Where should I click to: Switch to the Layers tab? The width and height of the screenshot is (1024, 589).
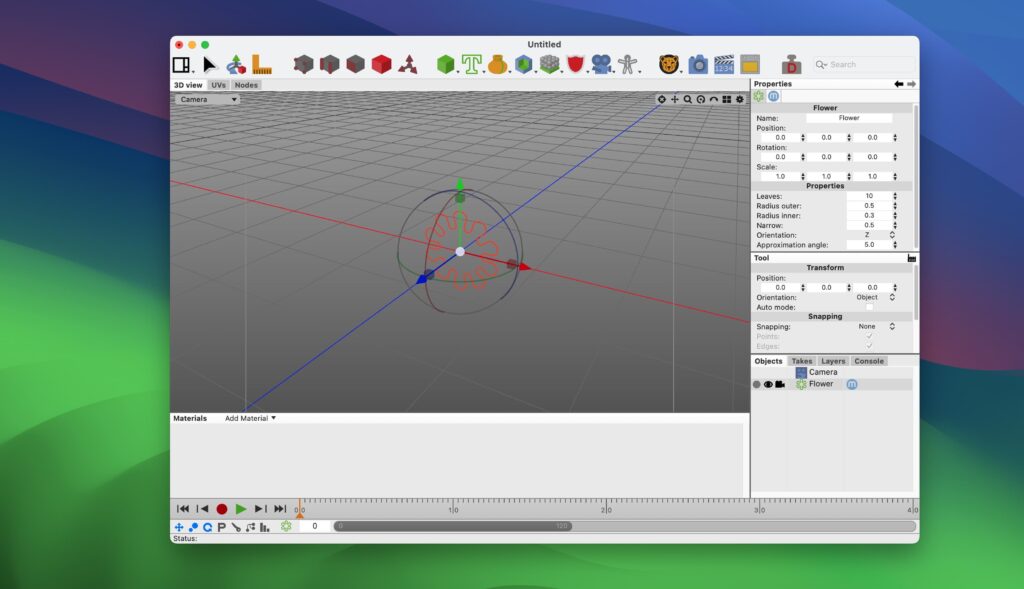pos(835,361)
